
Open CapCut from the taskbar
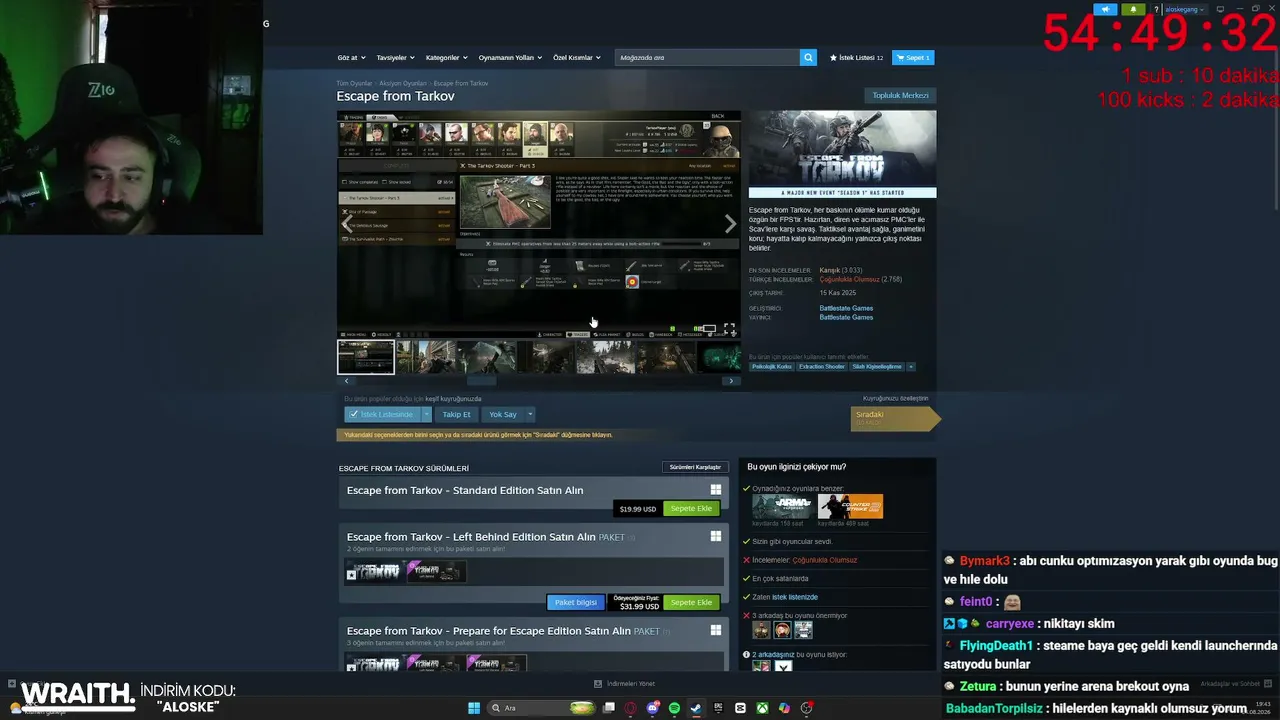(x=740, y=708)
